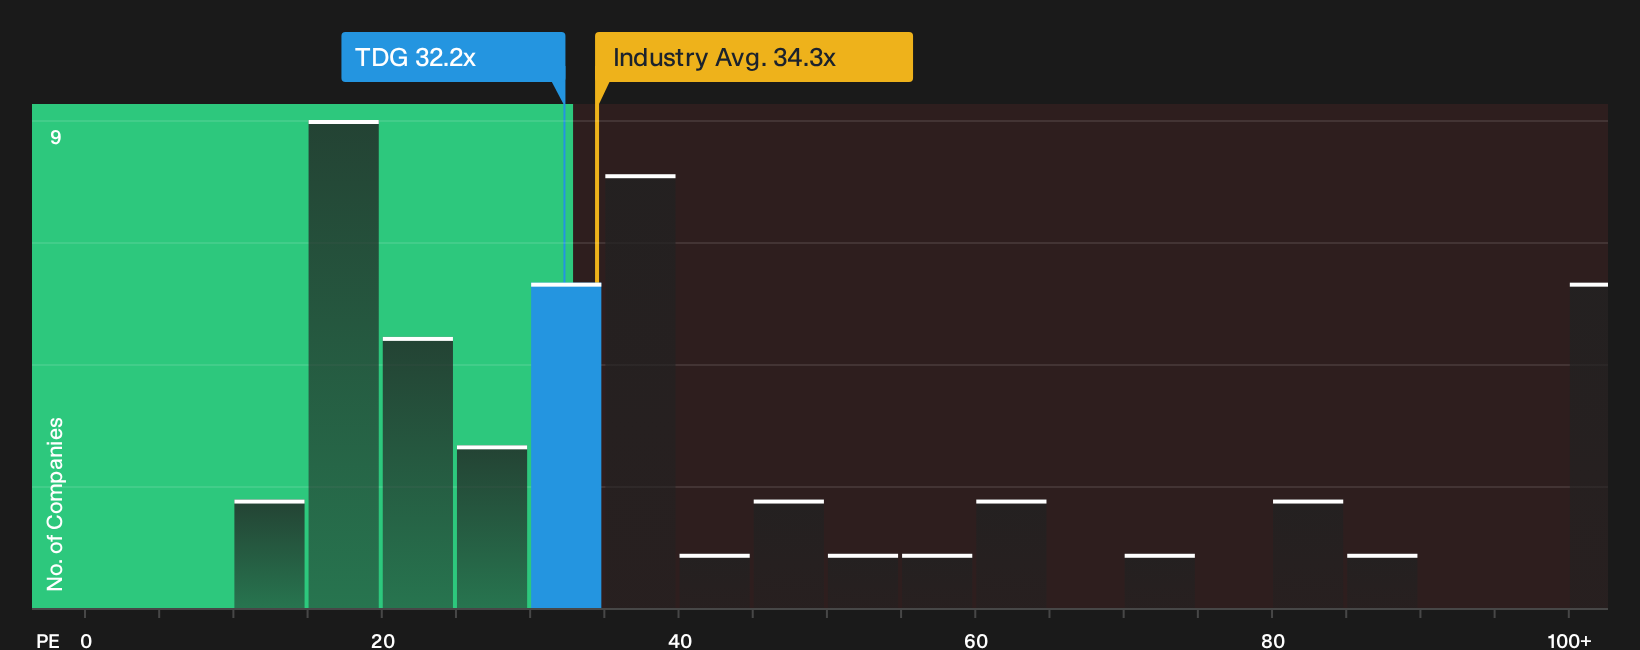Click the blue TDG 32.2x label

tap(453, 57)
